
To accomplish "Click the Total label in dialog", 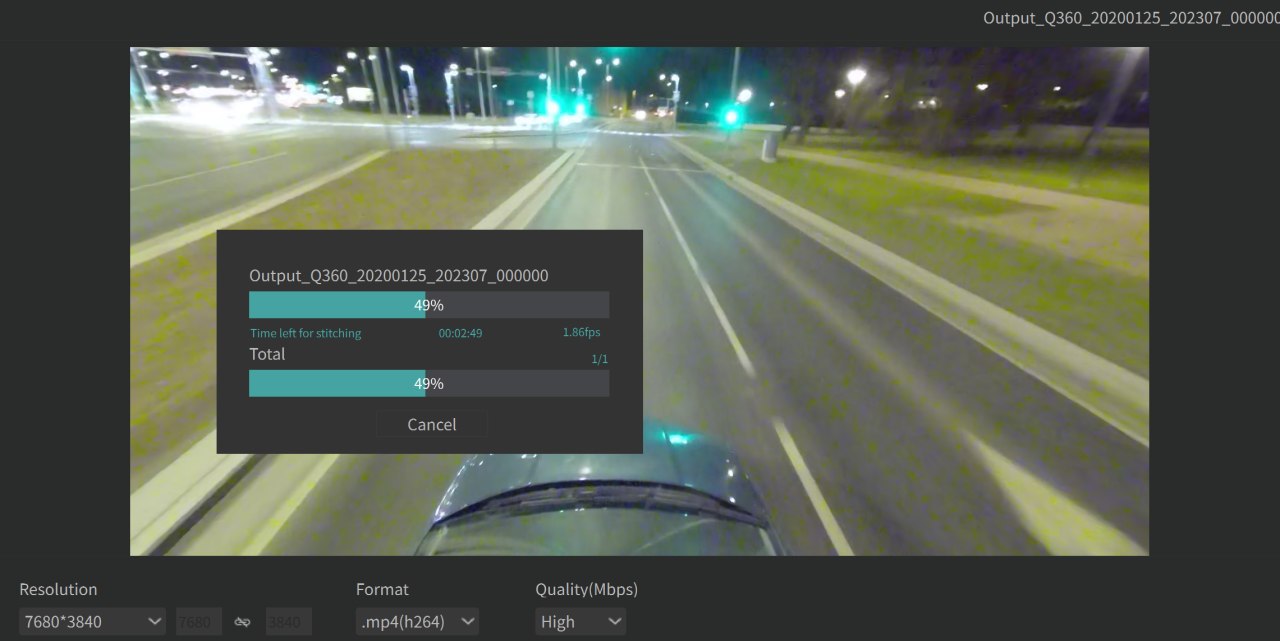I will pyautogui.click(x=267, y=354).
